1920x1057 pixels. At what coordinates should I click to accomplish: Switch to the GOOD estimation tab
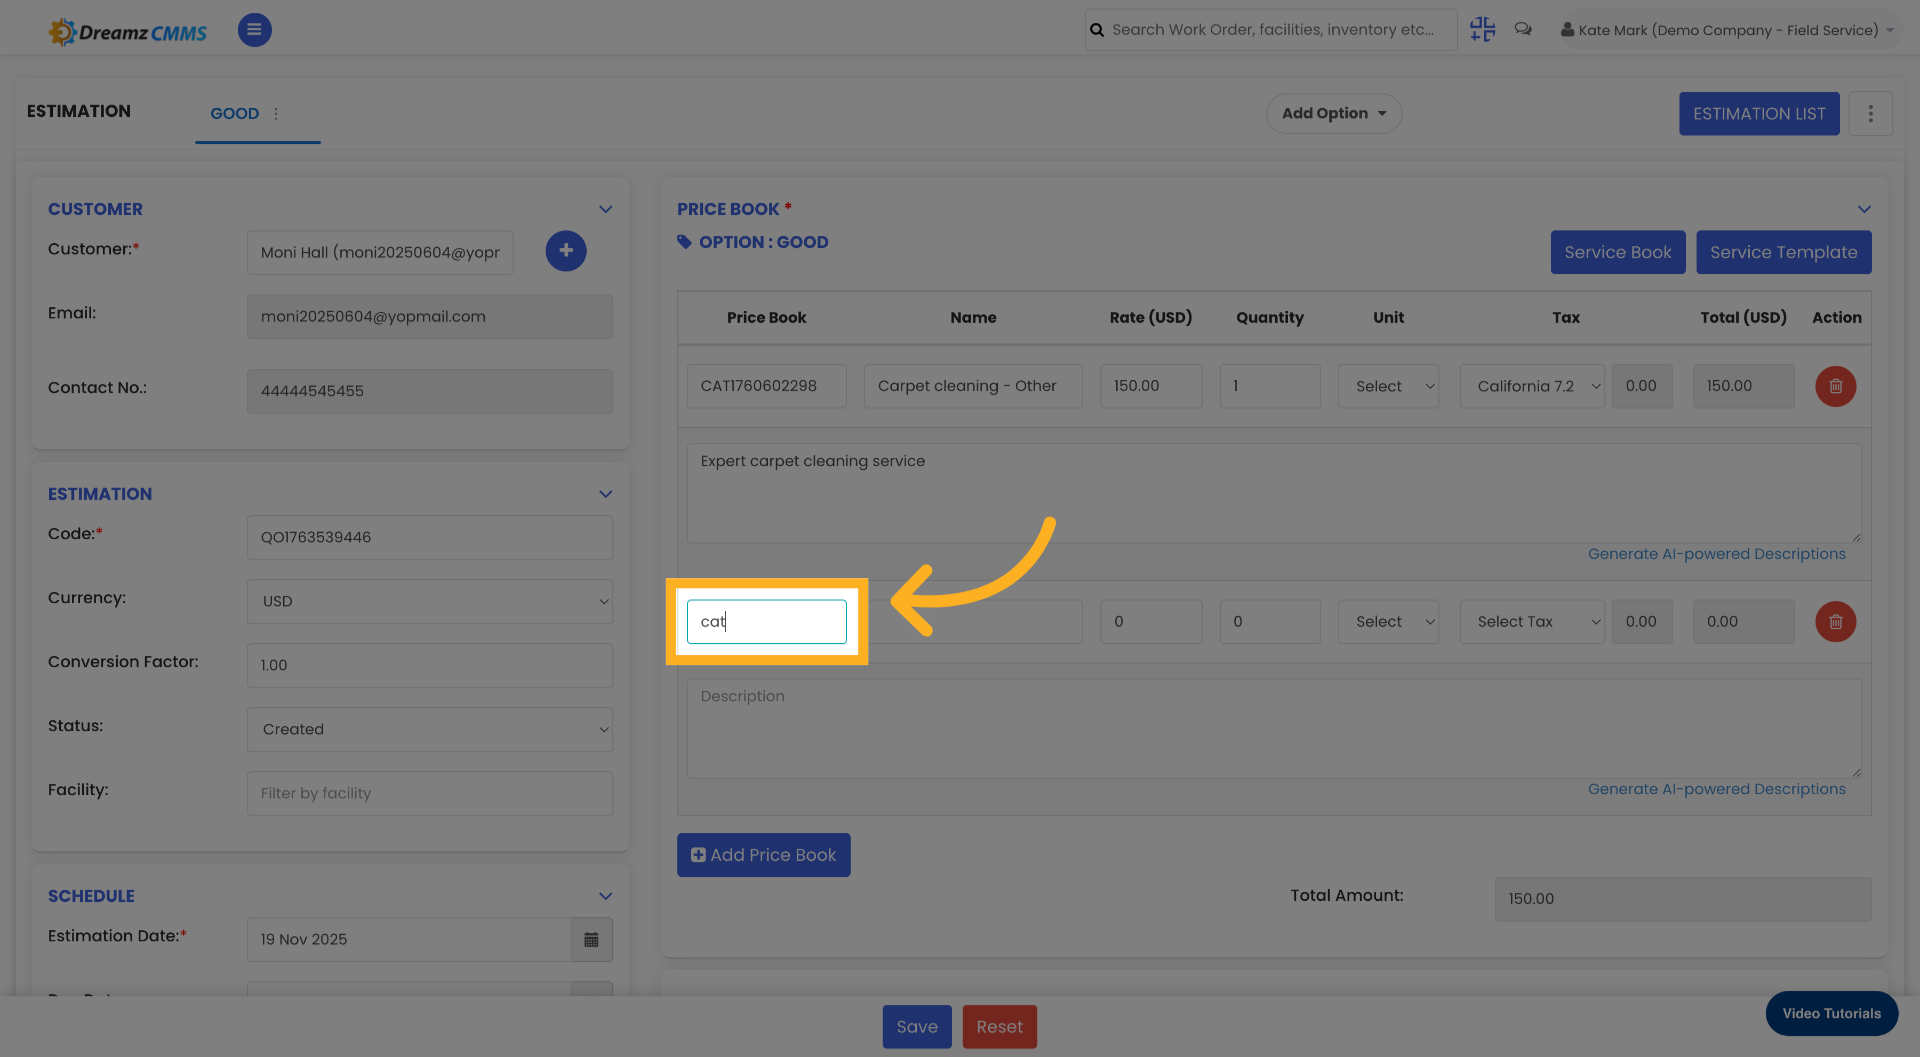(234, 113)
